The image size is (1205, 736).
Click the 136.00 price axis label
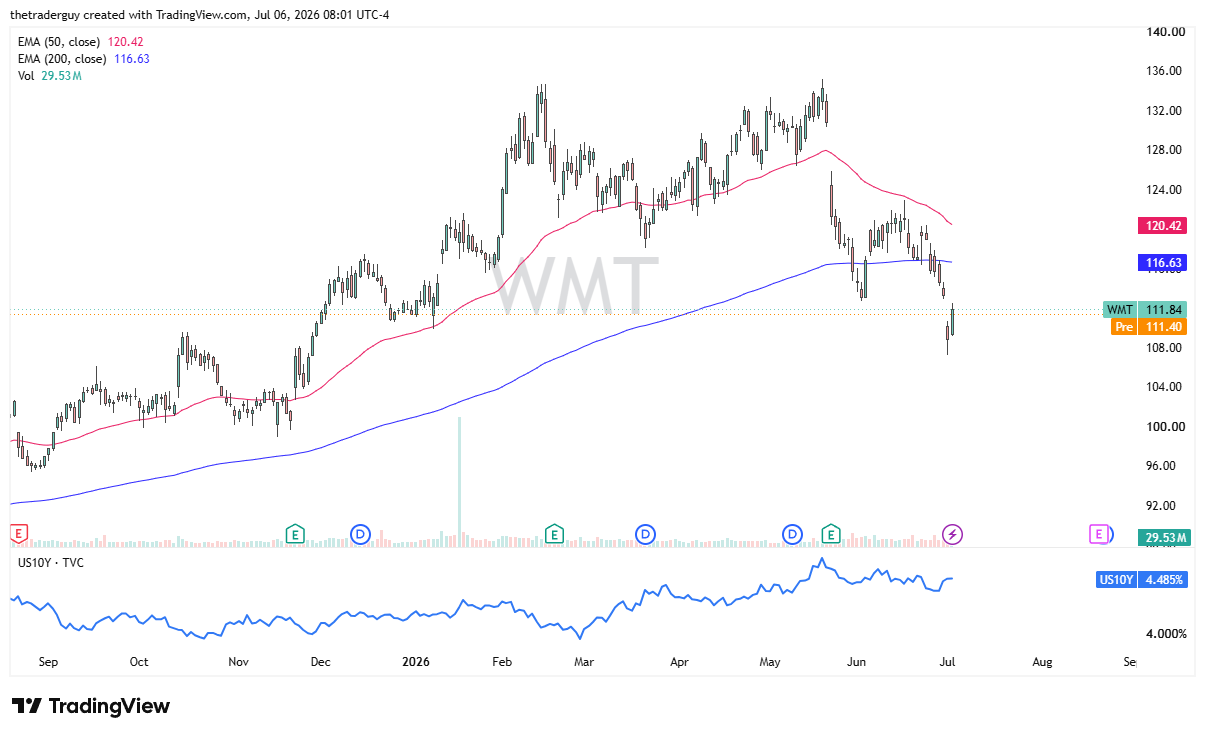pos(1165,71)
